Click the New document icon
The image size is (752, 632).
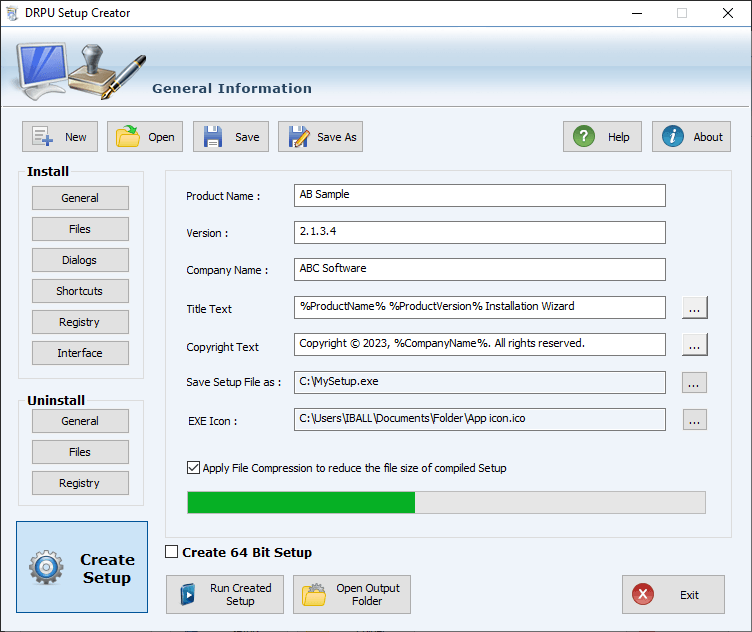click(x=43, y=137)
